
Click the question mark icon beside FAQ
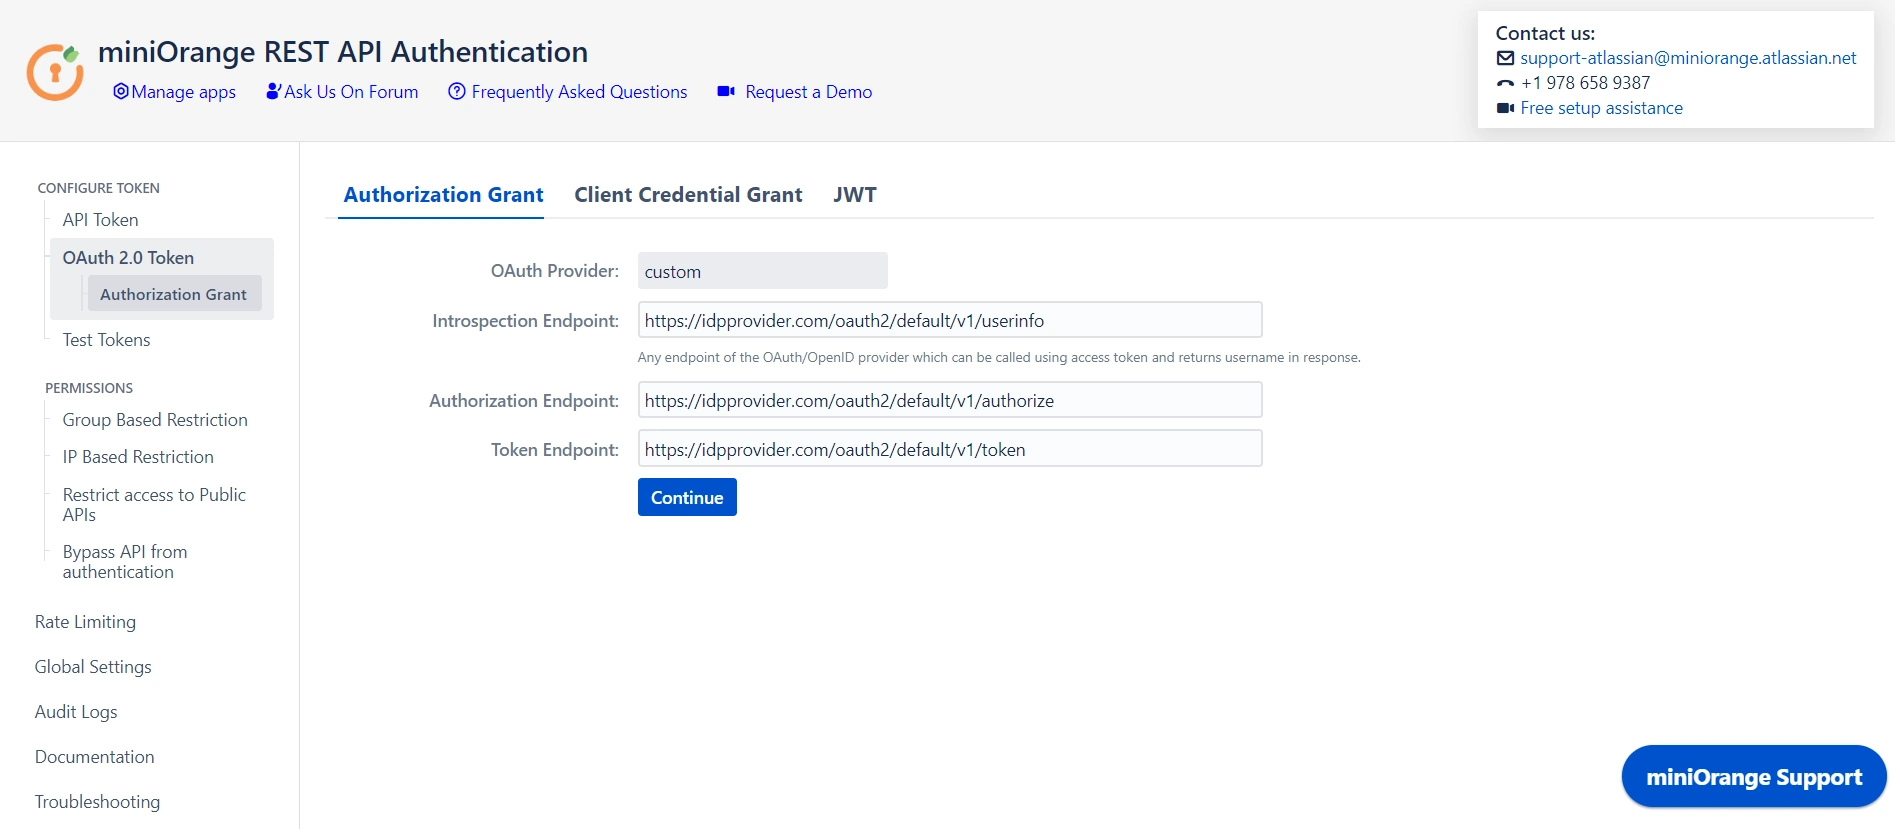[457, 91]
